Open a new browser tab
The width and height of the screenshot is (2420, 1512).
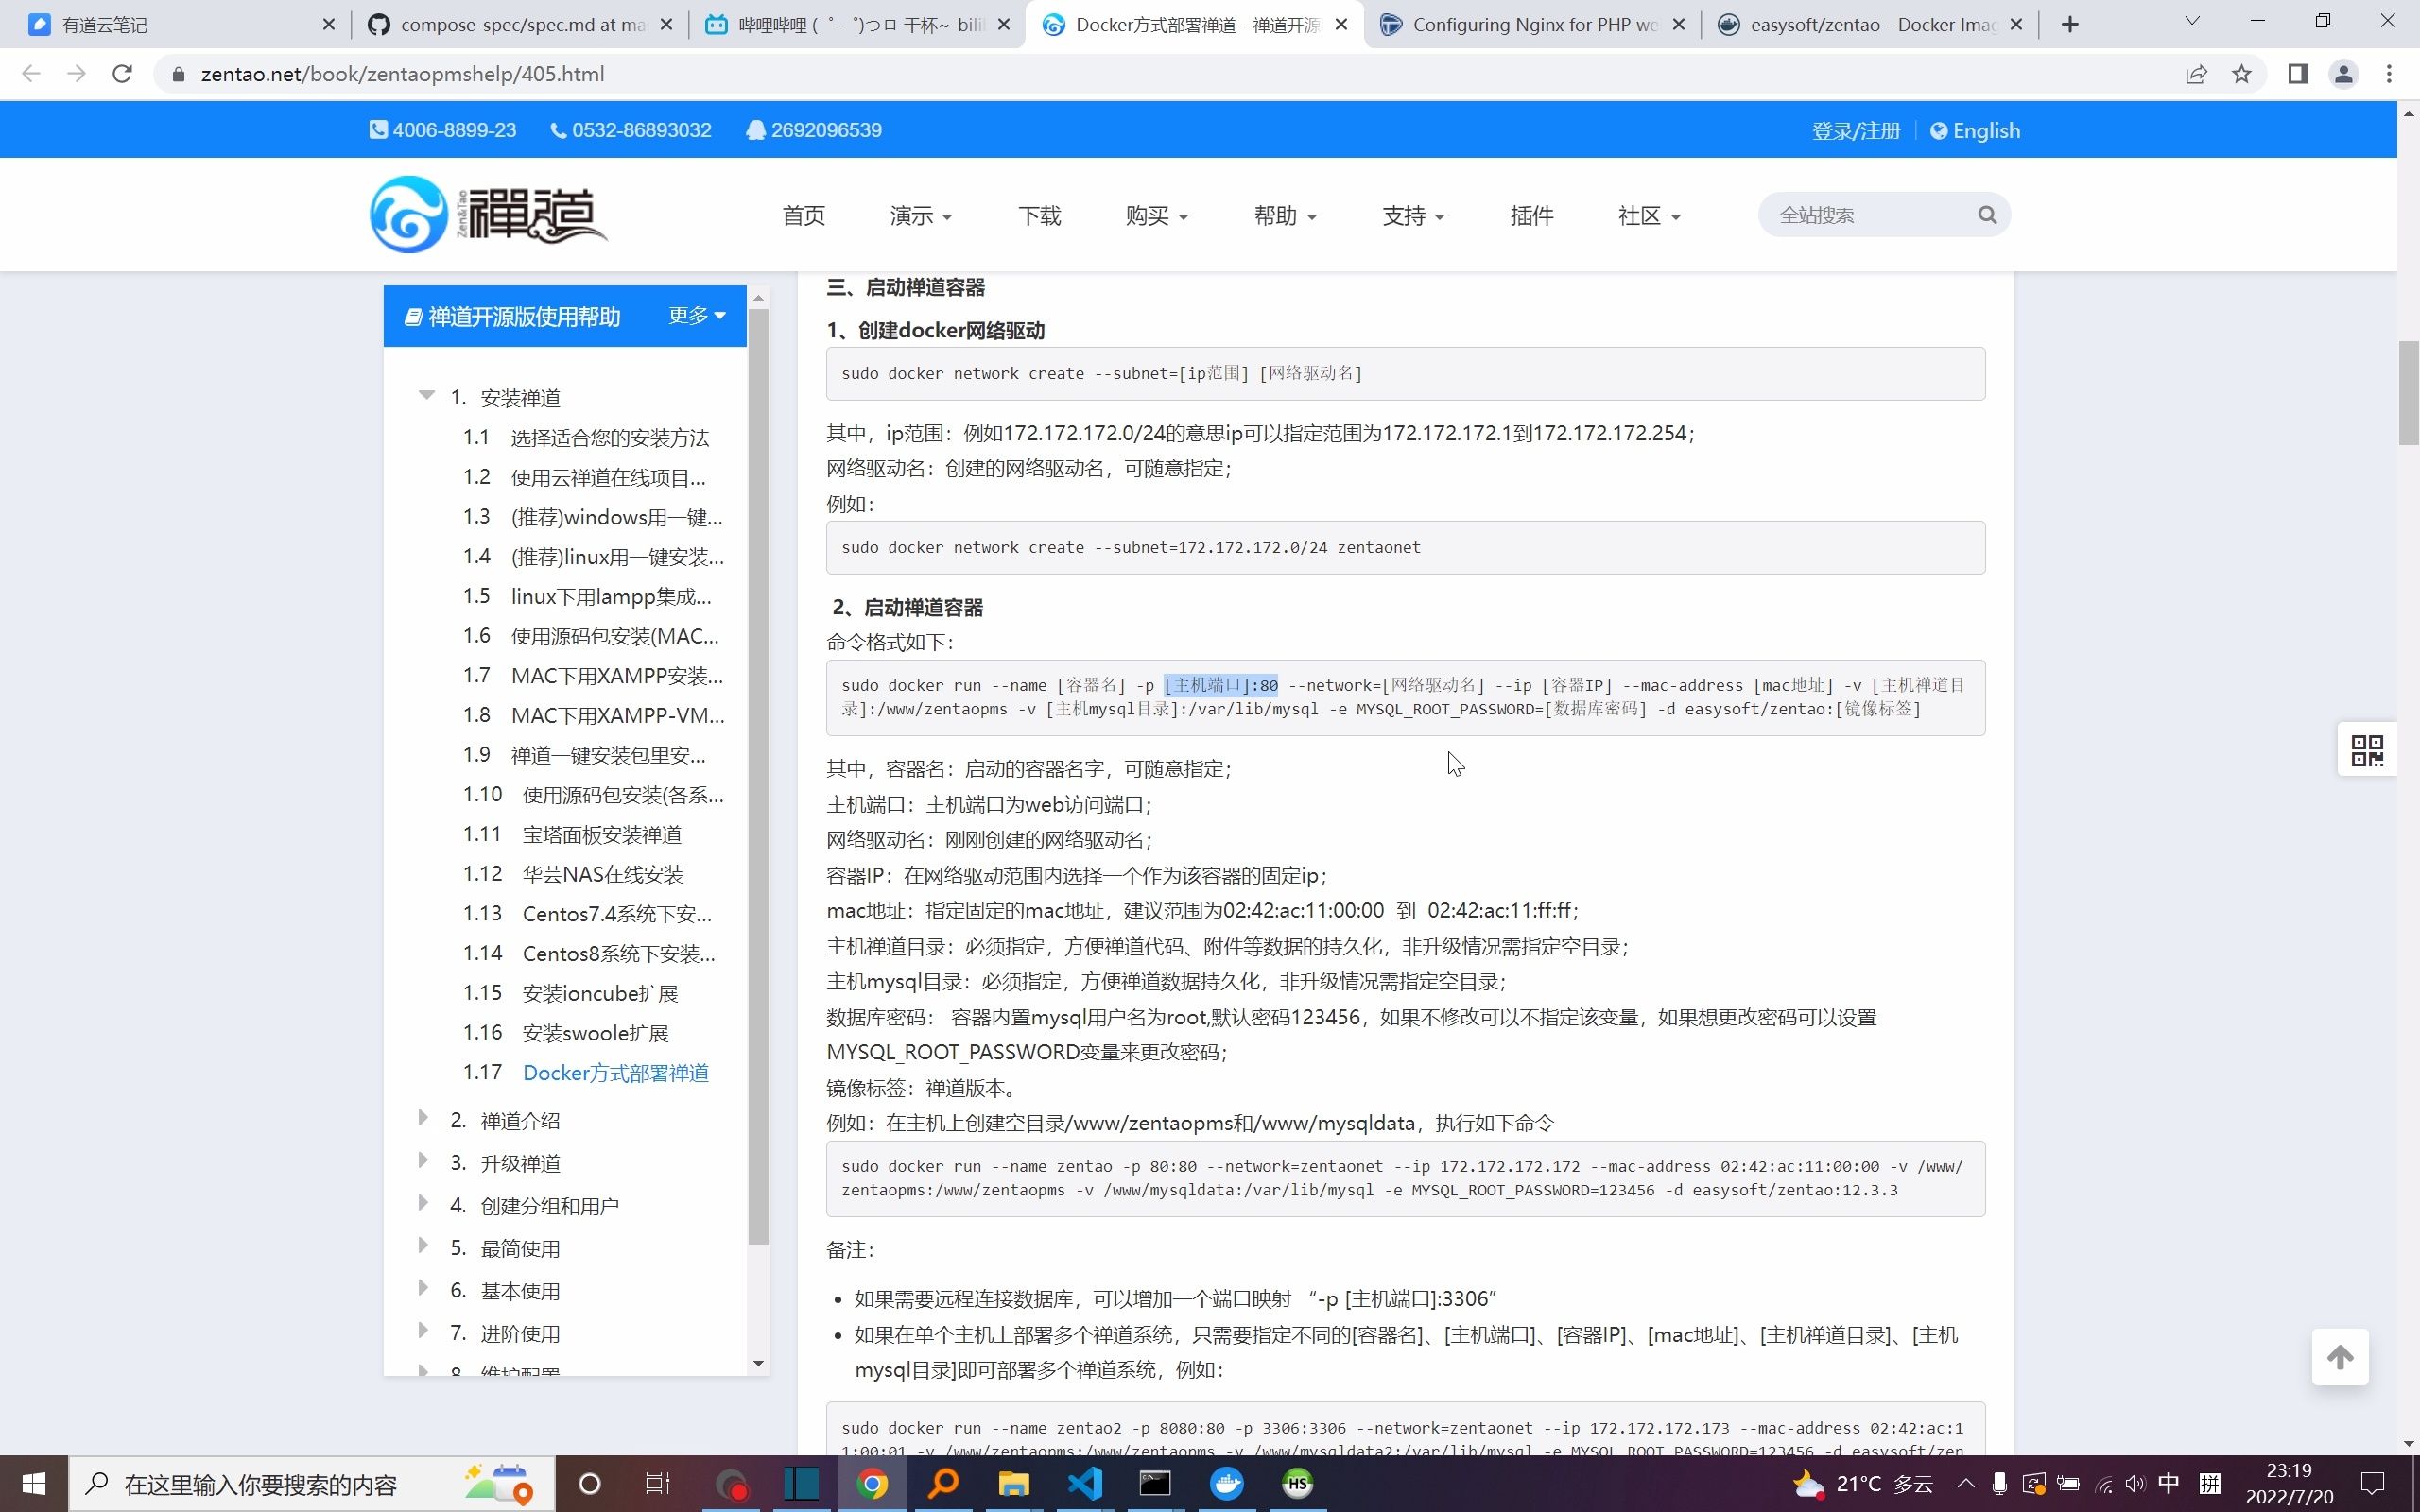tap(2070, 25)
